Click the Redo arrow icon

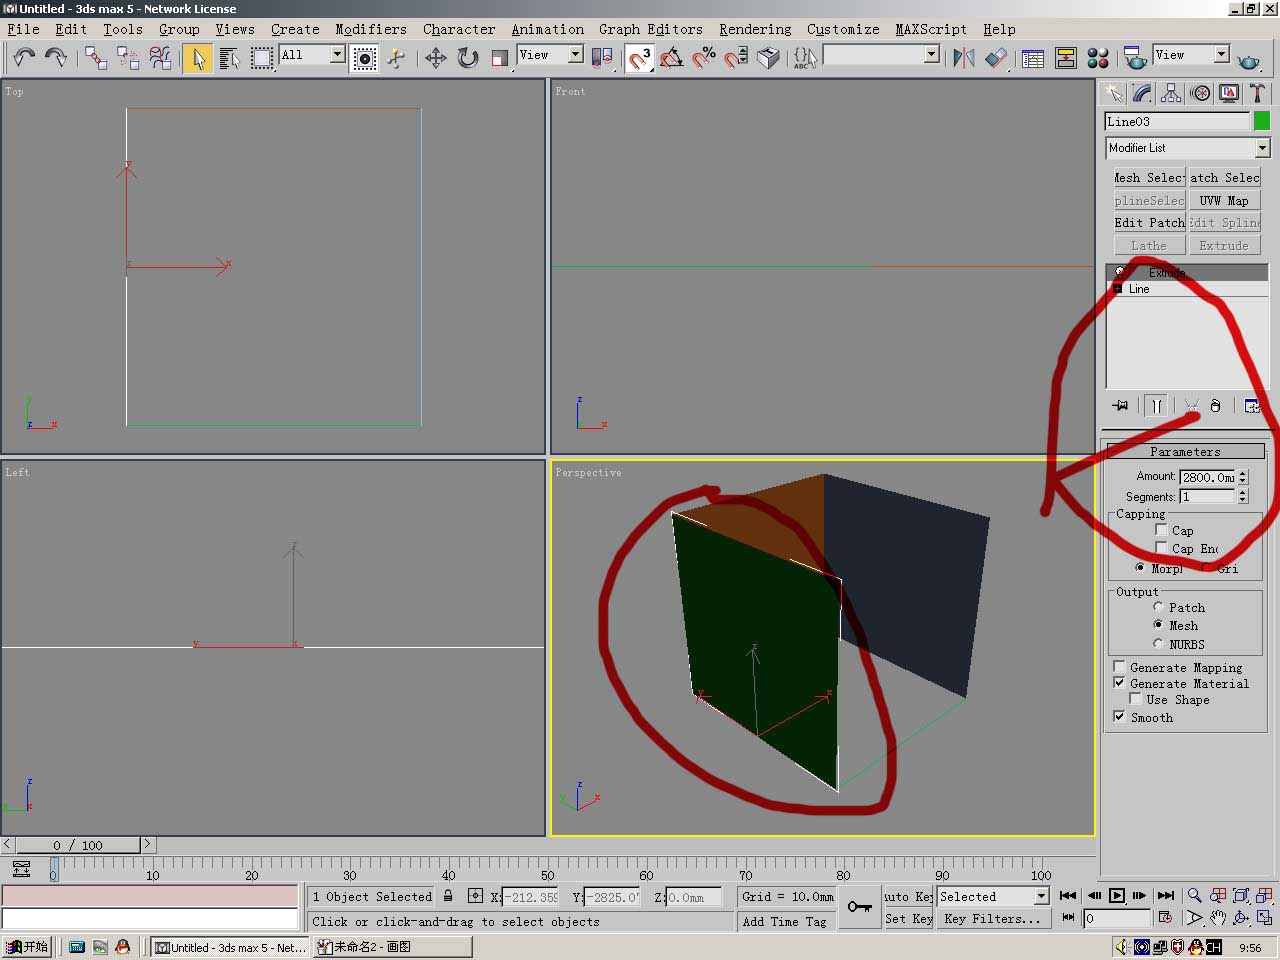tap(56, 58)
